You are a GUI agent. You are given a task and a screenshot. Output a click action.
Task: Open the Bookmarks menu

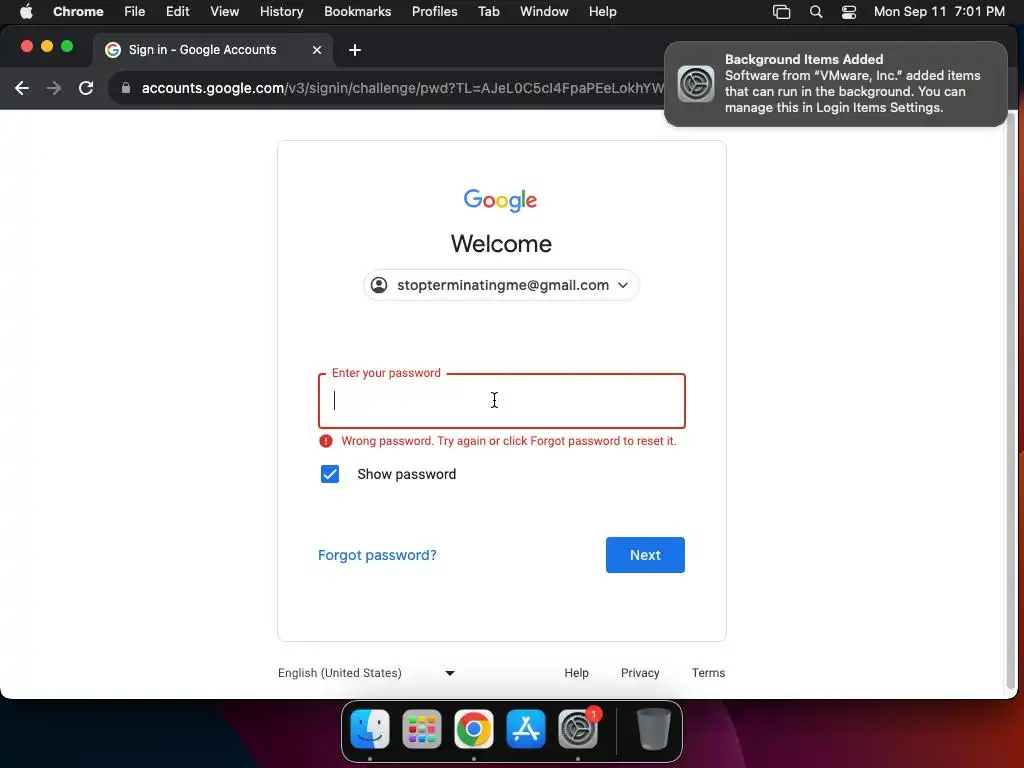click(357, 12)
